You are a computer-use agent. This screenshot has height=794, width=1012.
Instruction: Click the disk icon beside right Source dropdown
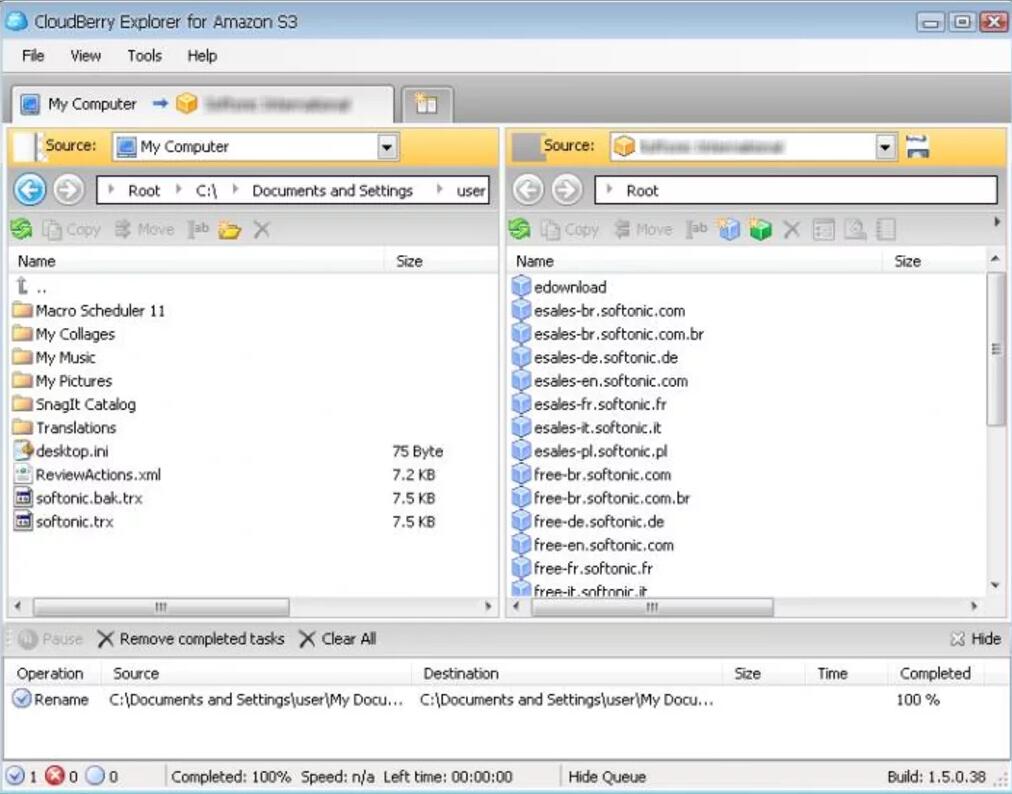tap(917, 147)
